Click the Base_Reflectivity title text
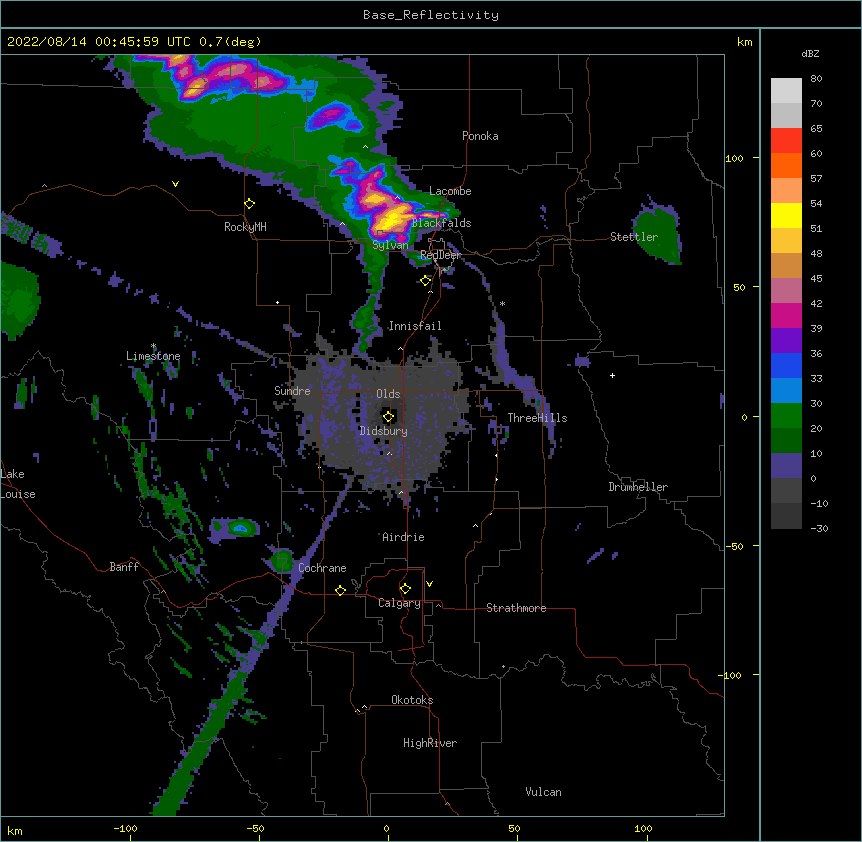The image size is (862, 842). pos(431,15)
